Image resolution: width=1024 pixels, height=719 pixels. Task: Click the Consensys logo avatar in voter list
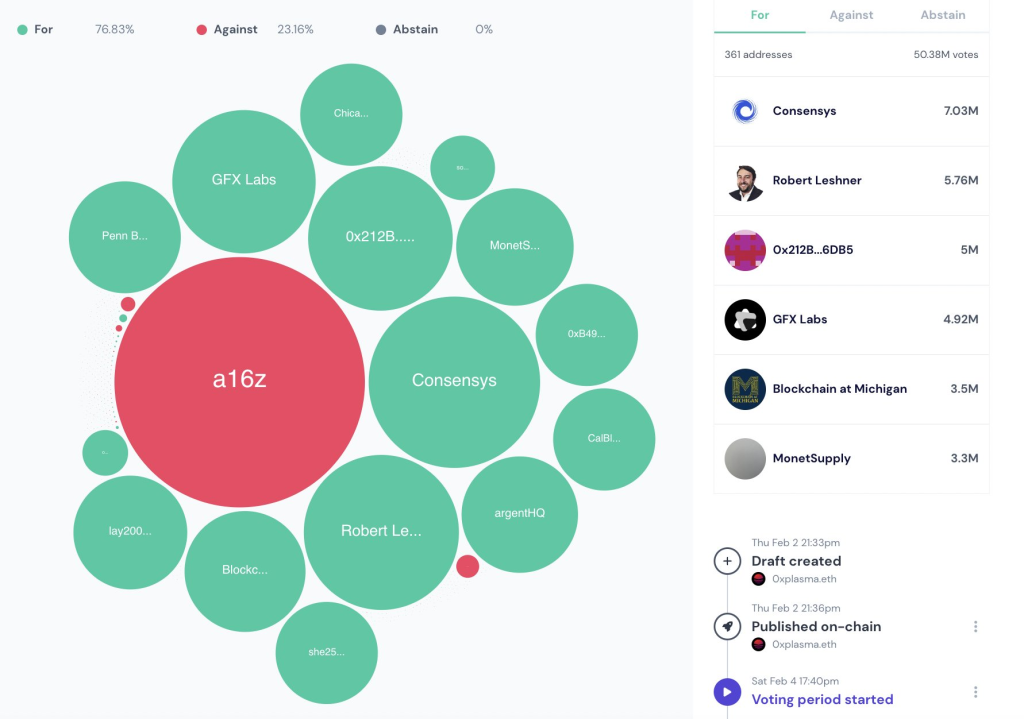744,111
